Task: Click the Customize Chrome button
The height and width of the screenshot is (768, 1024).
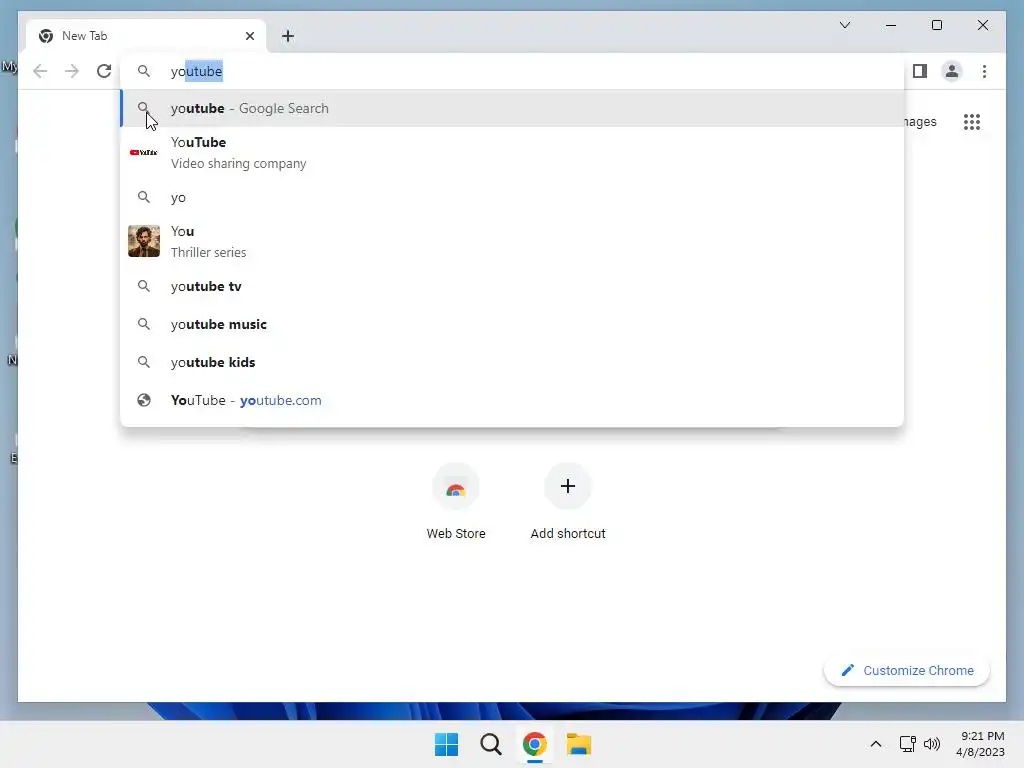Action: (x=906, y=671)
